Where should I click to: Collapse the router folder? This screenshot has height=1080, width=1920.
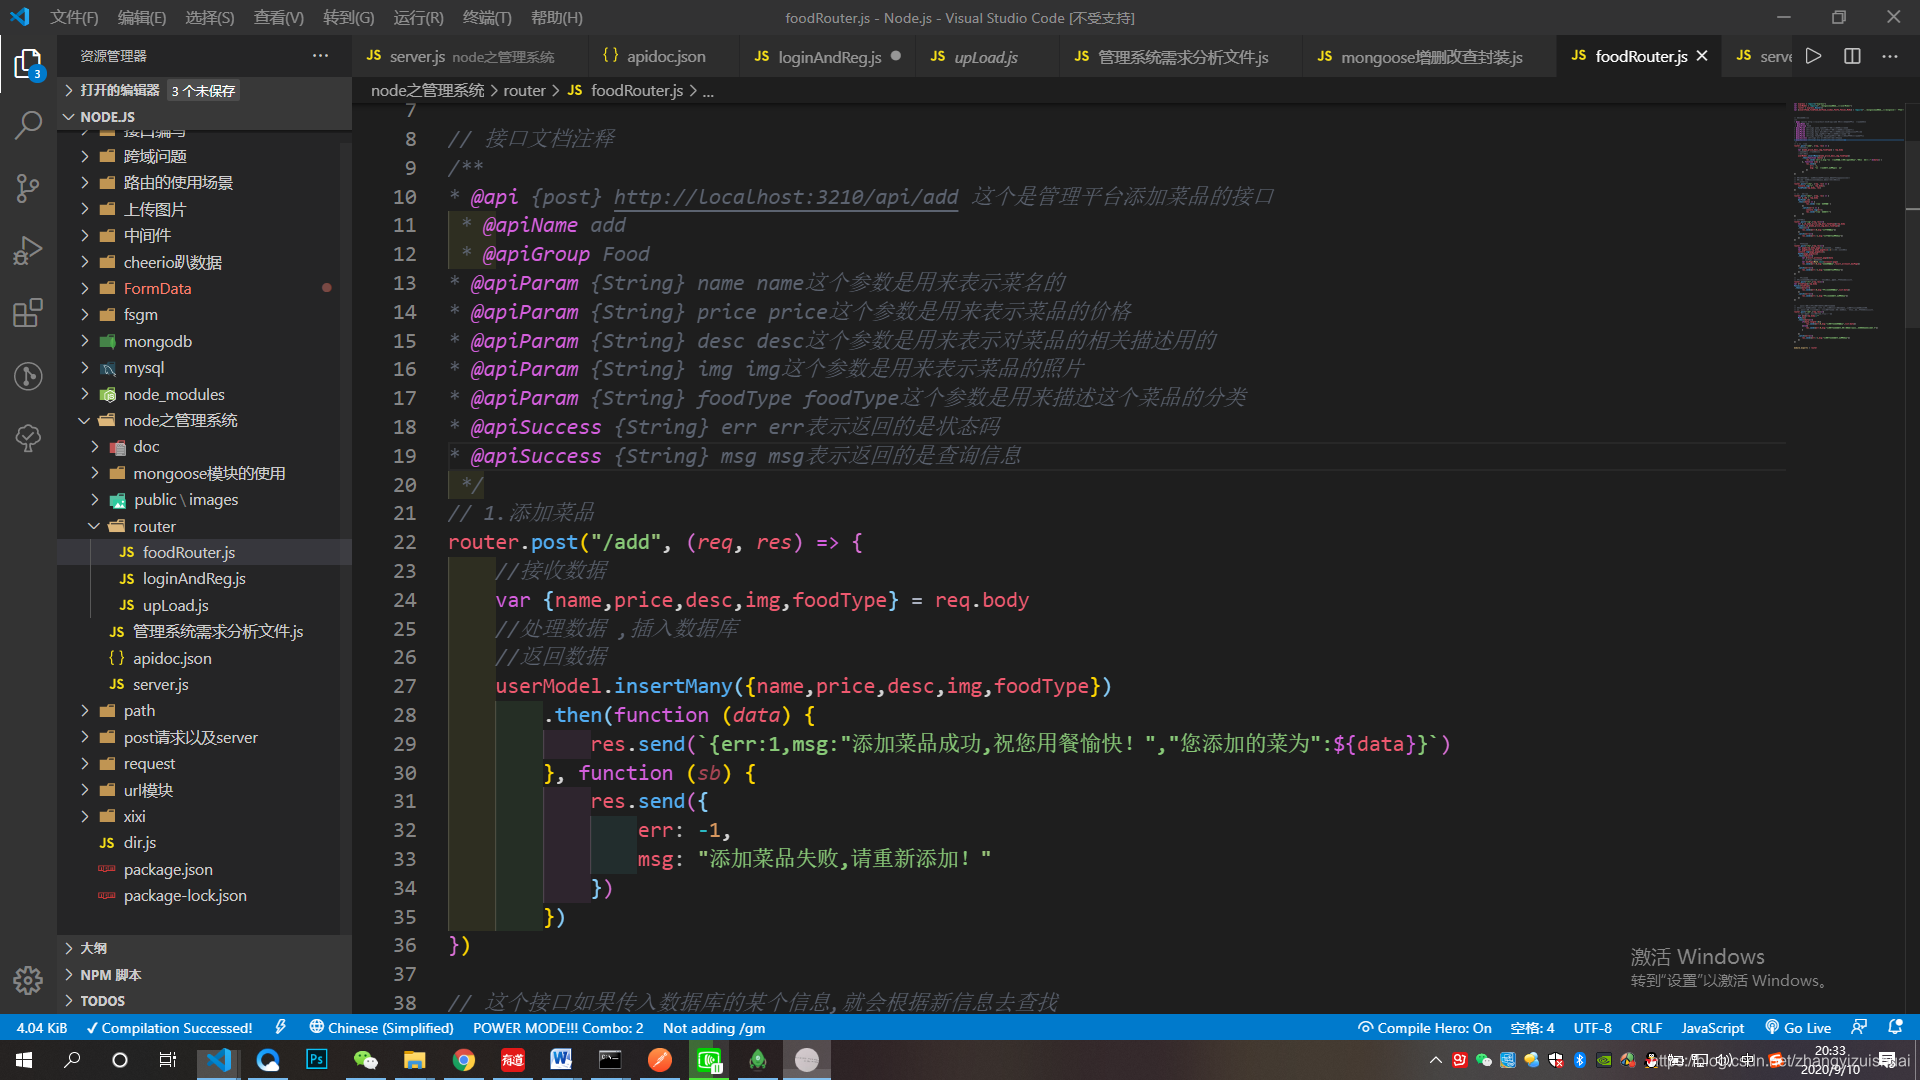pyautogui.click(x=154, y=526)
